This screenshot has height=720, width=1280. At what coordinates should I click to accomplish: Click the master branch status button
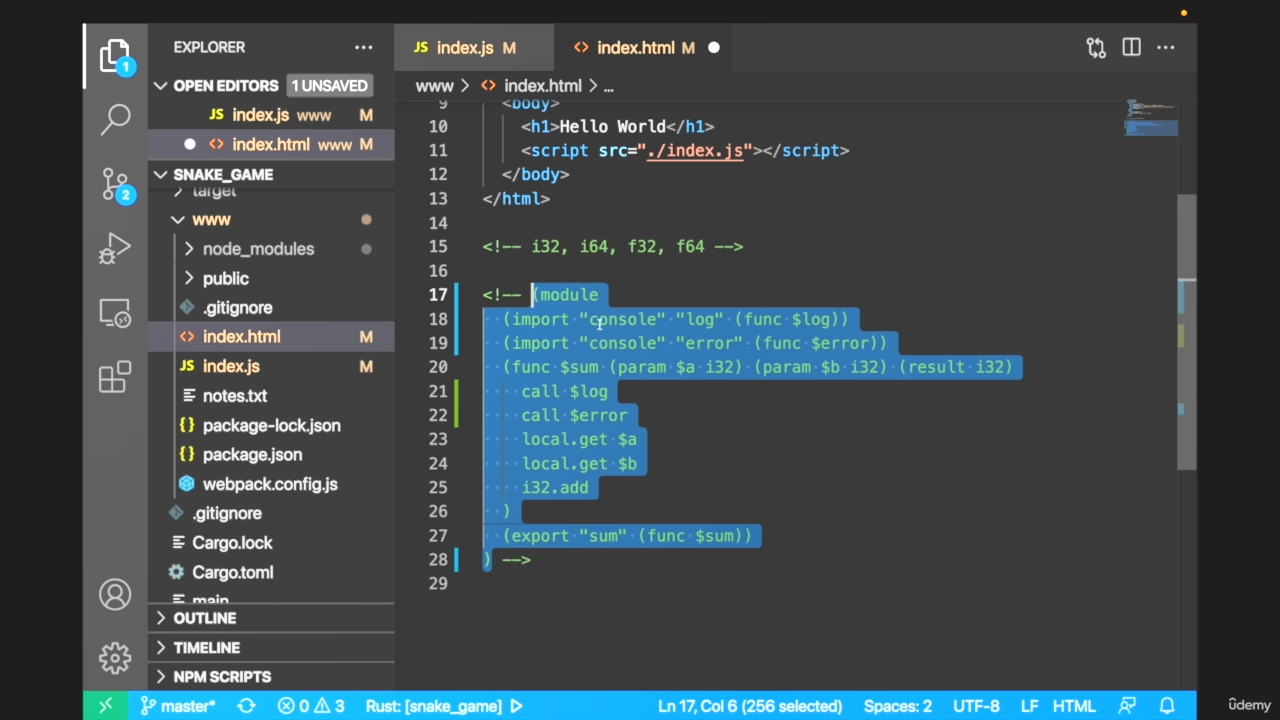[178, 706]
